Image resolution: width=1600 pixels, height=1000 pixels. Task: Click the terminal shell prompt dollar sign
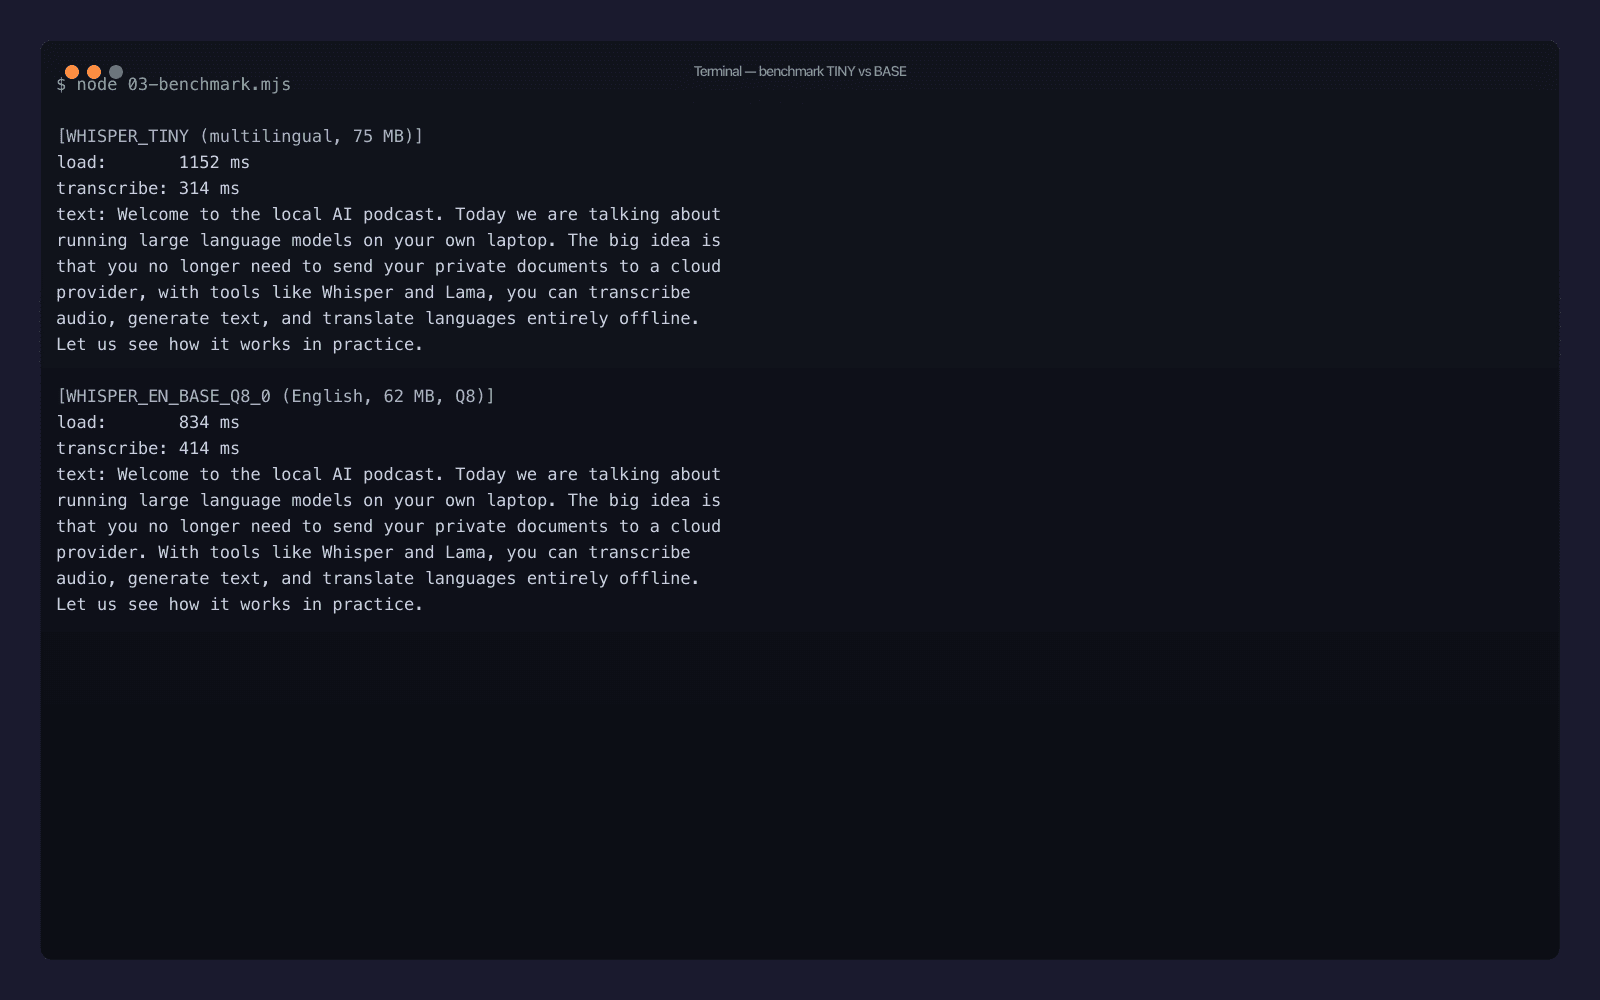click(62, 85)
